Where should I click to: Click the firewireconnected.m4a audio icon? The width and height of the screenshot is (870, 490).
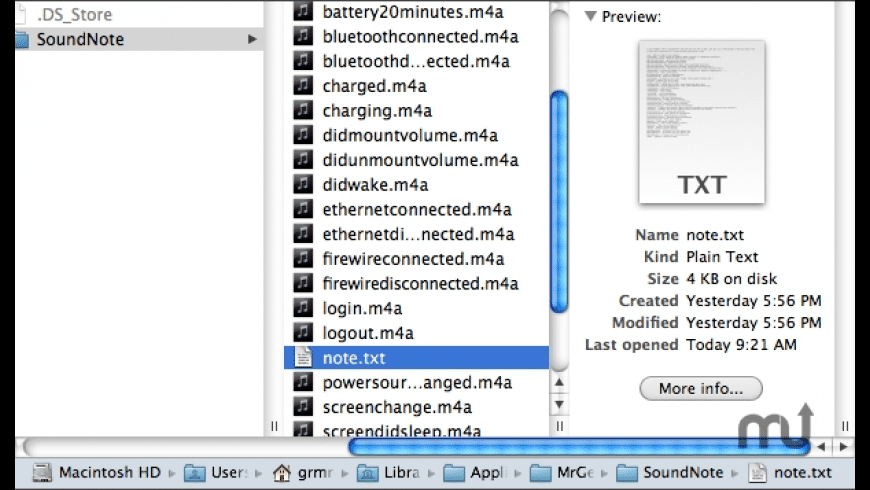[x=303, y=259]
